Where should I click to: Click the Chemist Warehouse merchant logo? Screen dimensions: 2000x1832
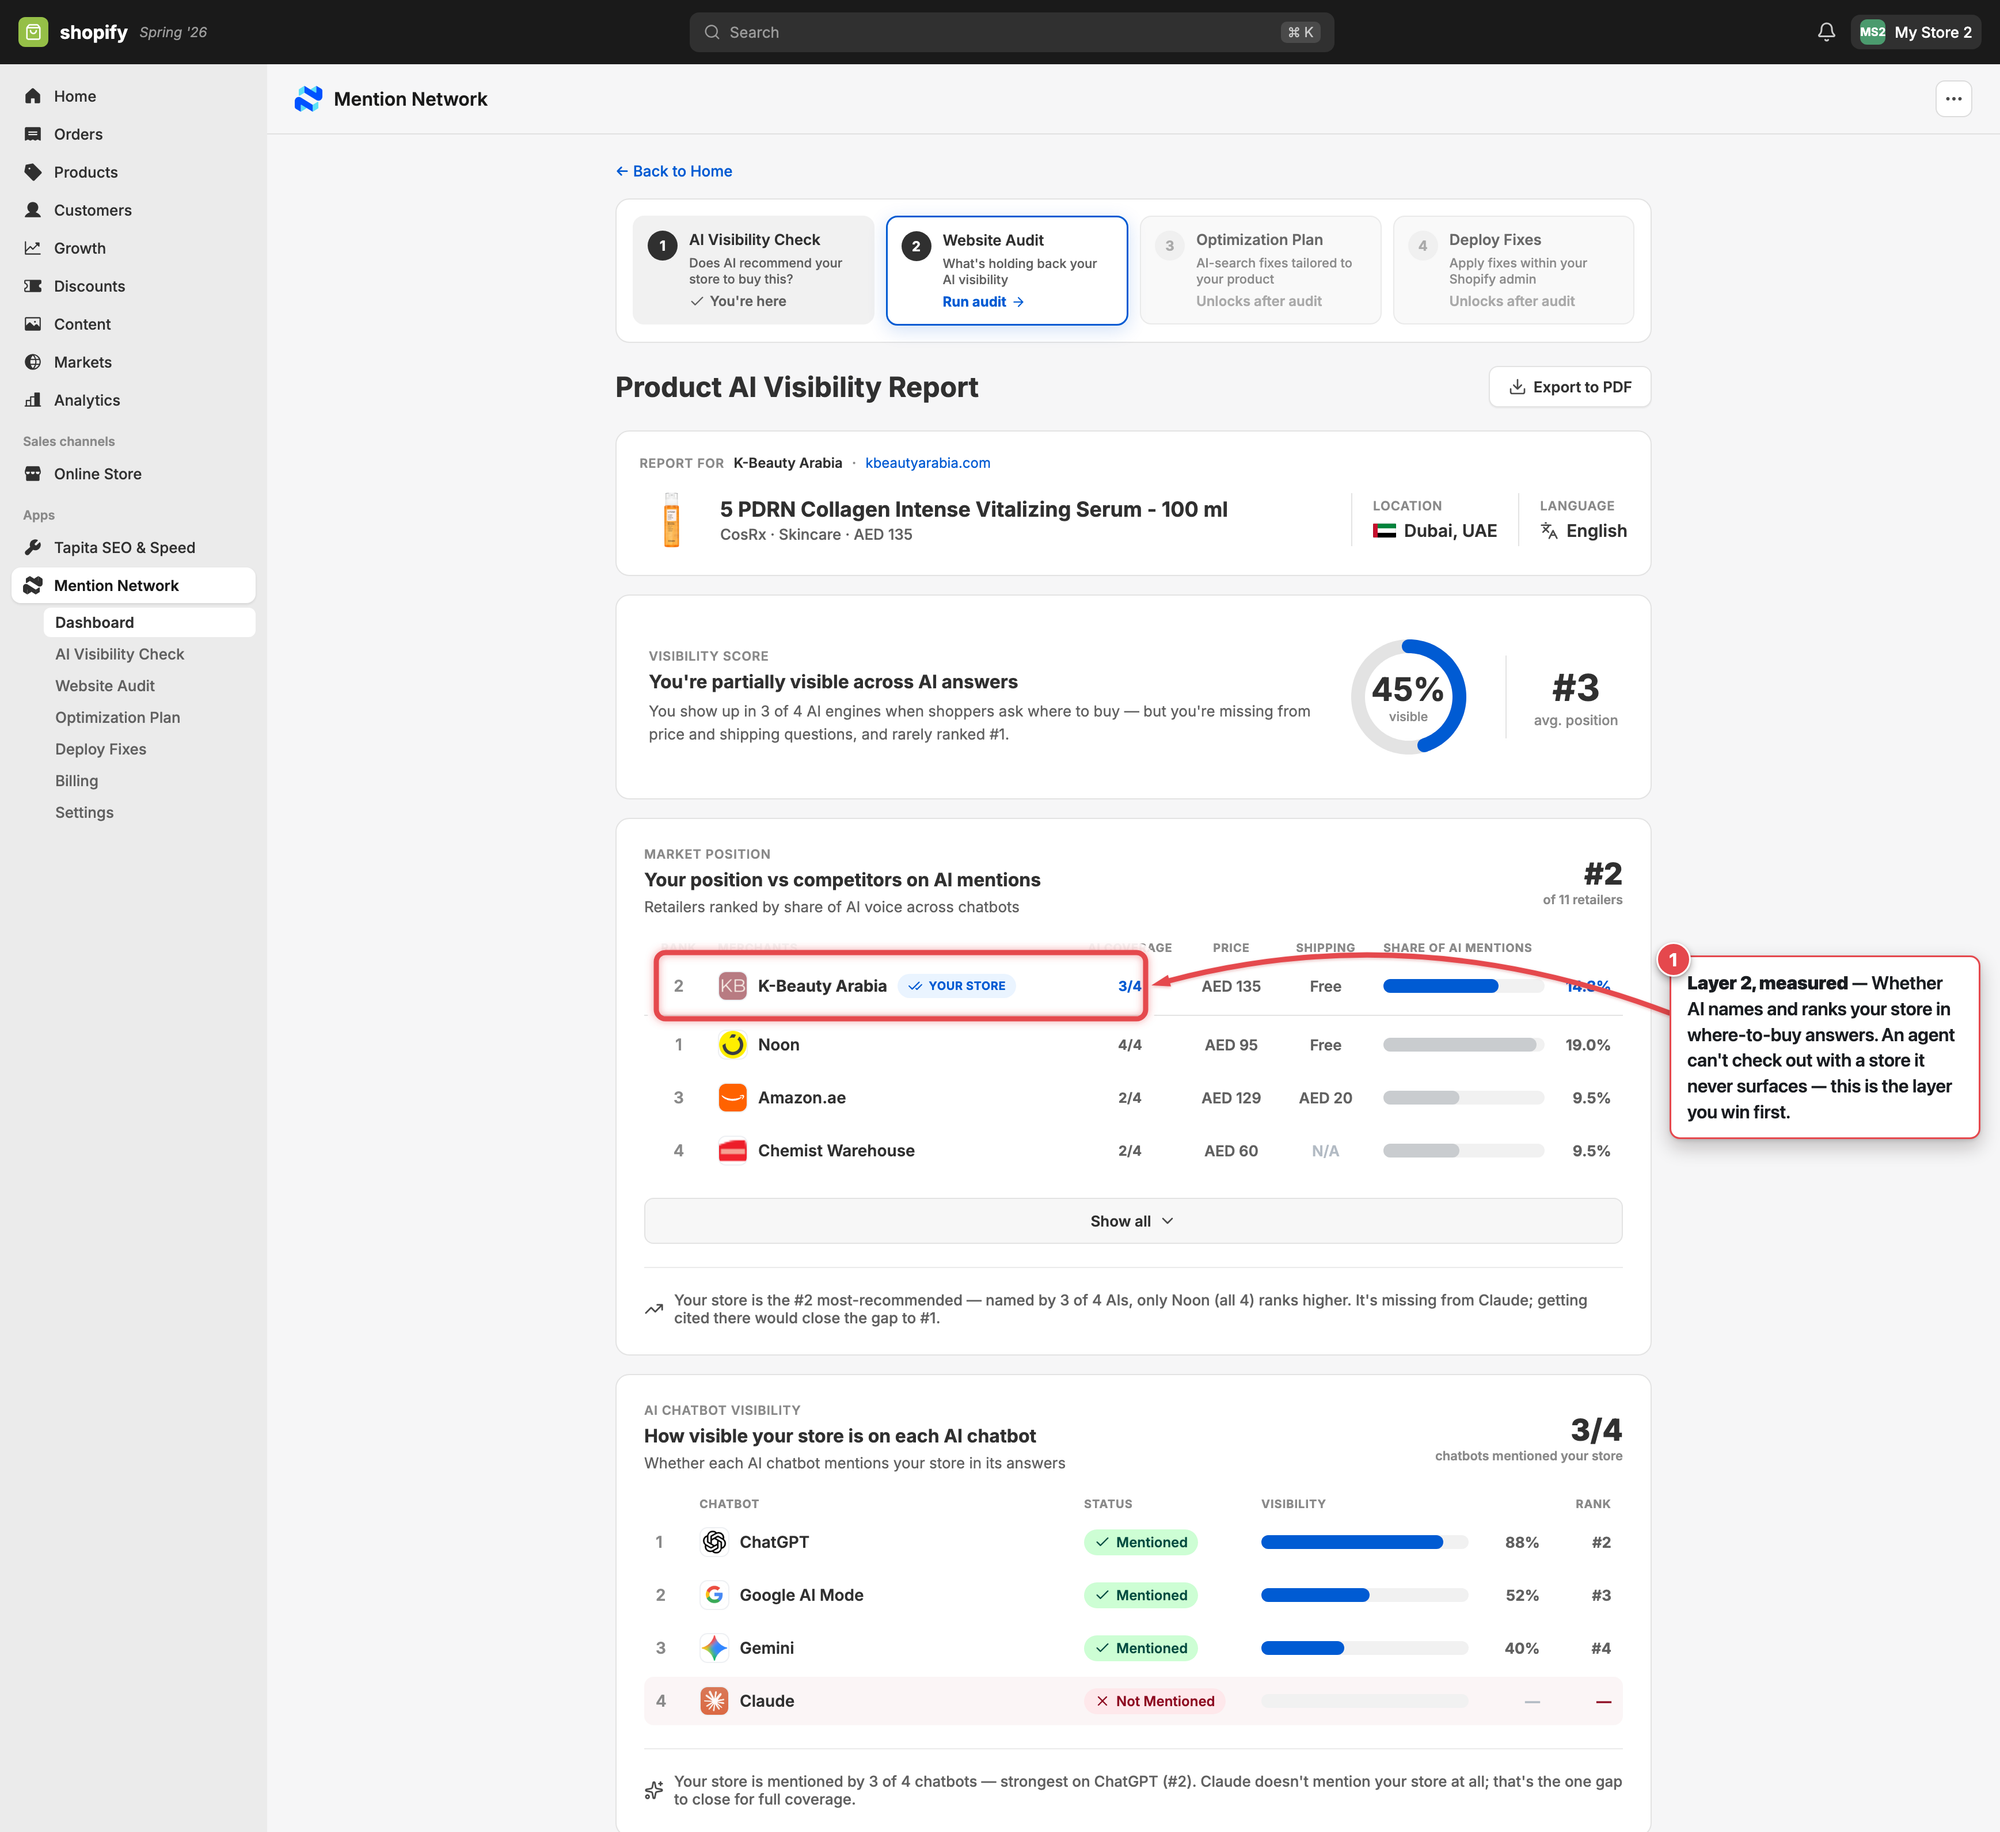732,1150
